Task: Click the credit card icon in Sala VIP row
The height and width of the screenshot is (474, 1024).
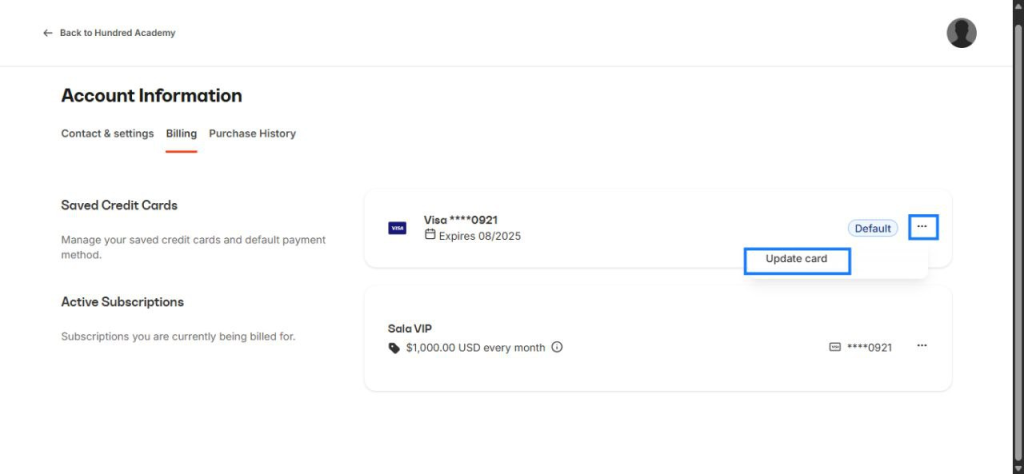Action: click(834, 347)
